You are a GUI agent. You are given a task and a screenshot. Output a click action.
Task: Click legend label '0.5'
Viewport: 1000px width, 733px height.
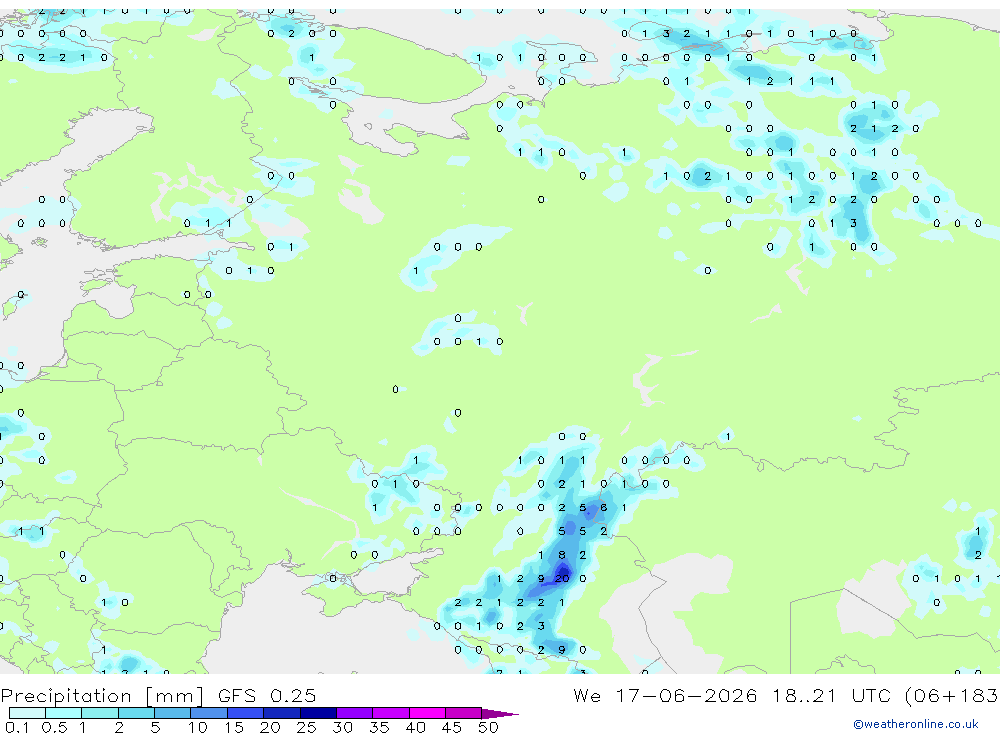[x=54, y=727]
